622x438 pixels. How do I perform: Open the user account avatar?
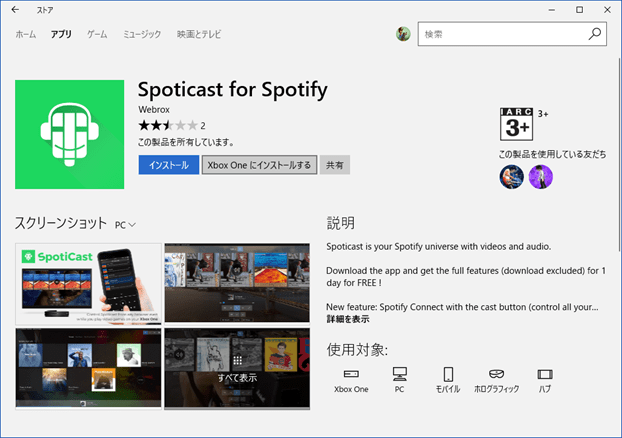[x=403, y=34]
